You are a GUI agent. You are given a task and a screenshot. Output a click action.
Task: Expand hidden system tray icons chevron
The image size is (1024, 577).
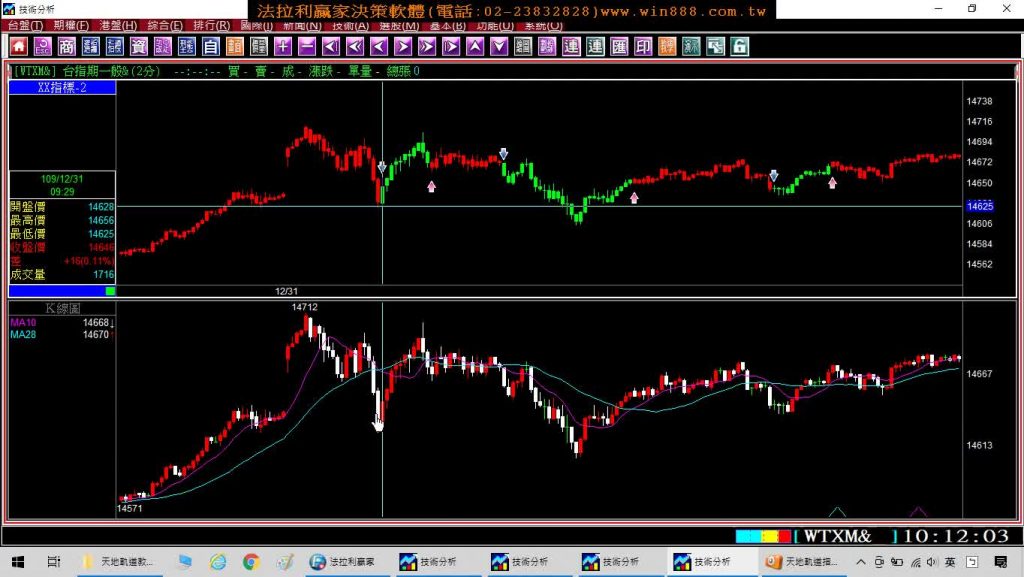click(860, 562)
